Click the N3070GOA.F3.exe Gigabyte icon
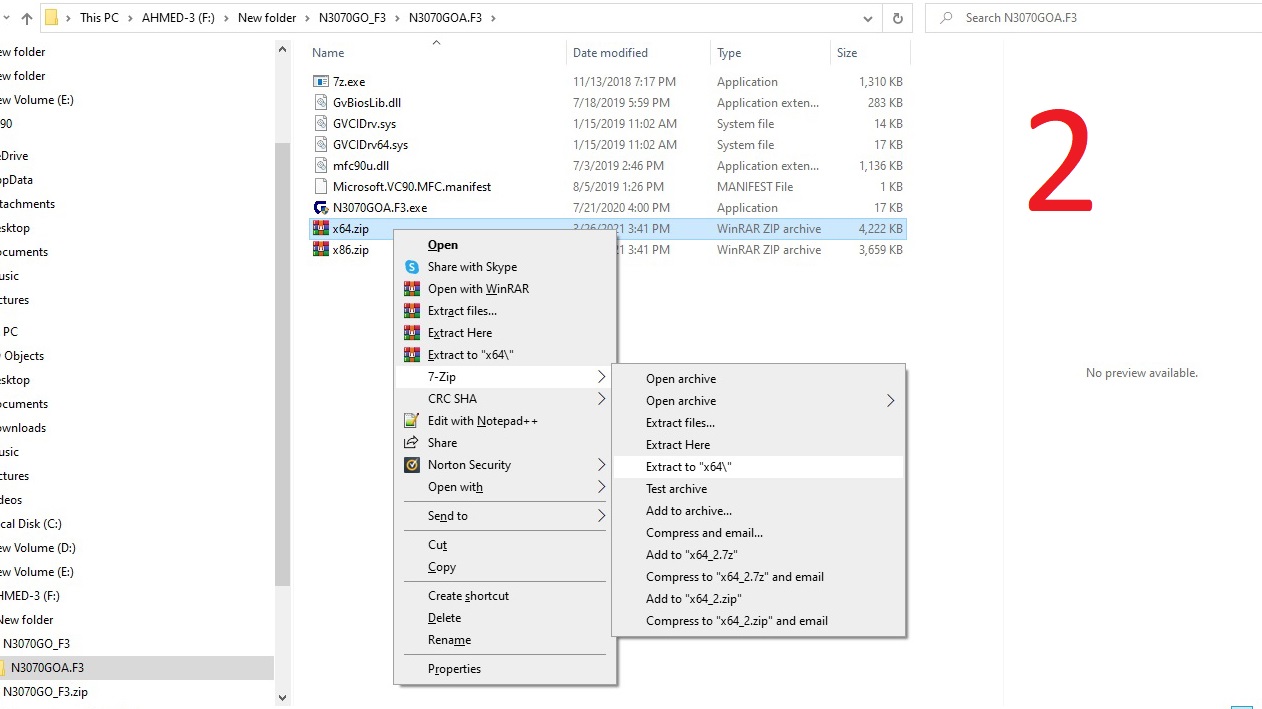The image size is (1262, 709). pyautogui.click(x=320, y=208)
